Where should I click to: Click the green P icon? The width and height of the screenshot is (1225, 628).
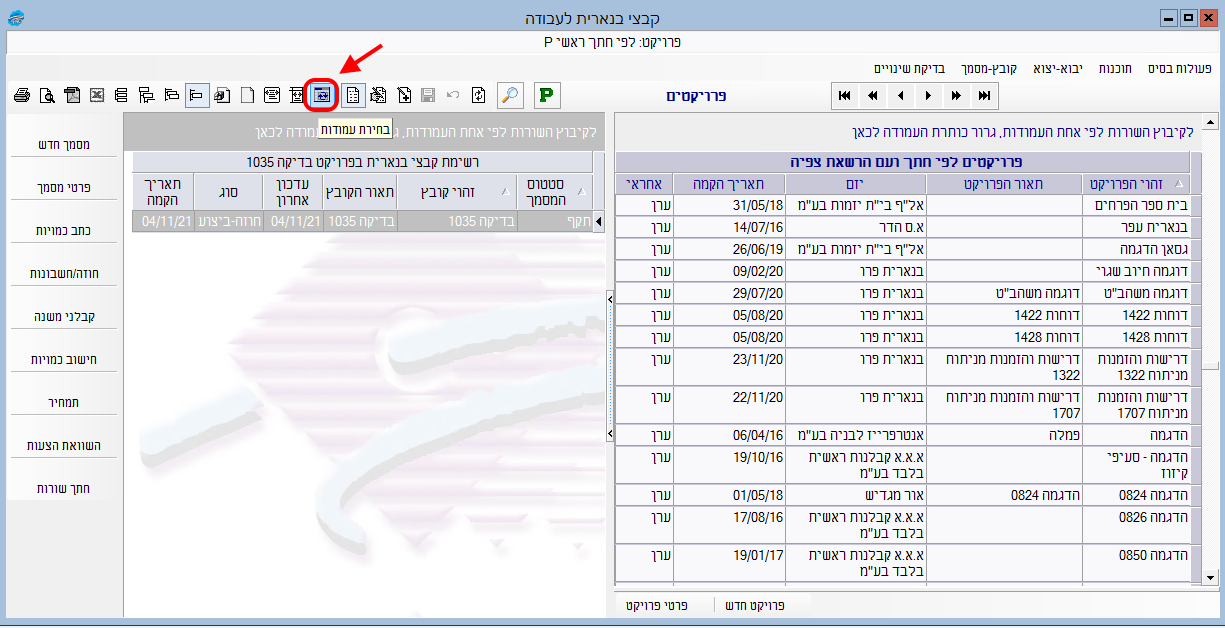tap(547, 95)
